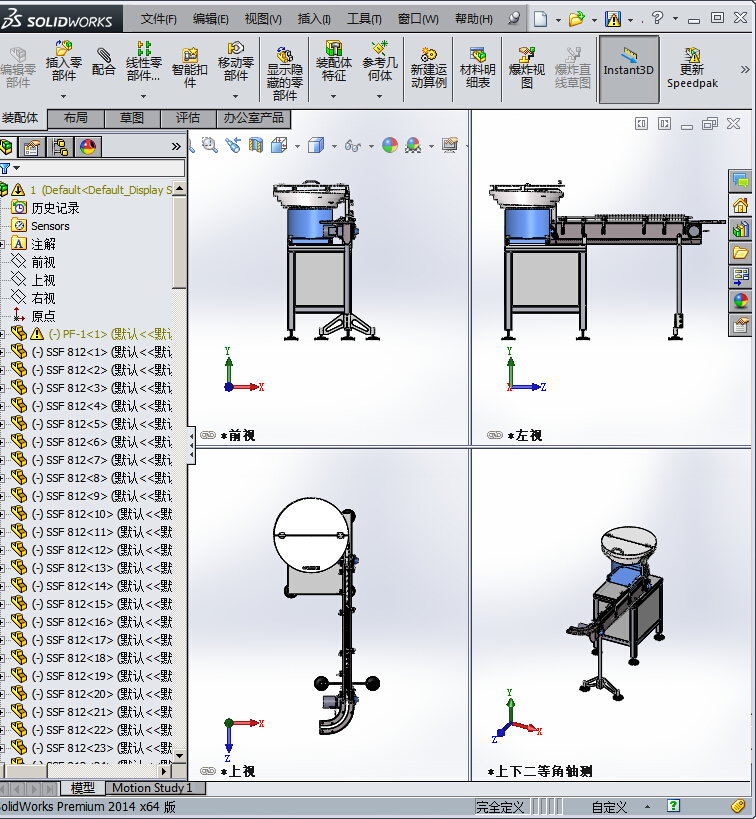Screen dimensions: 756x819
Task: Open the ConfigurationManager tab icon
Action: tap(60, 147)
